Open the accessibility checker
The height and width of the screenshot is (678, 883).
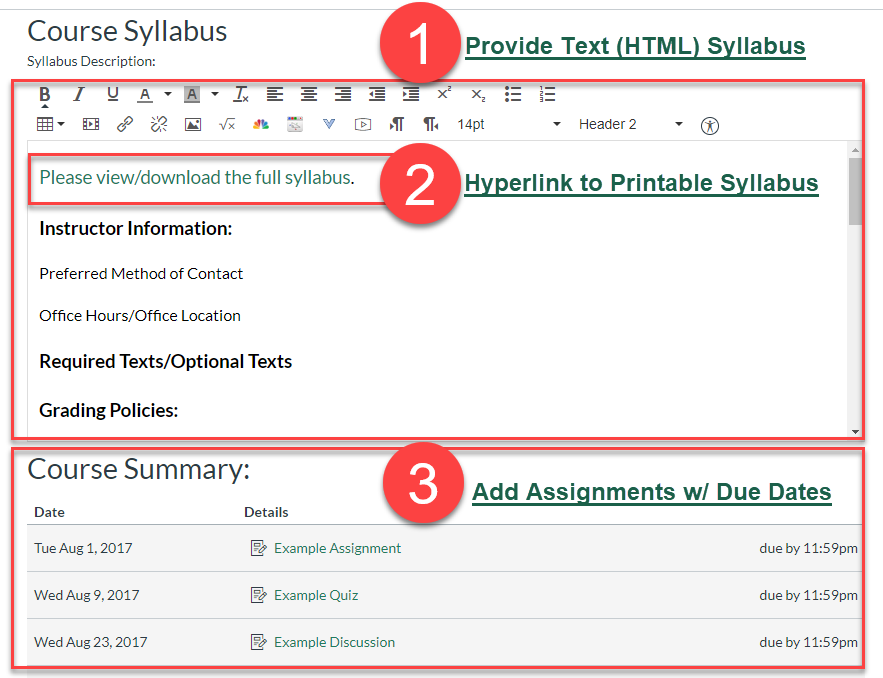[710, 125]
